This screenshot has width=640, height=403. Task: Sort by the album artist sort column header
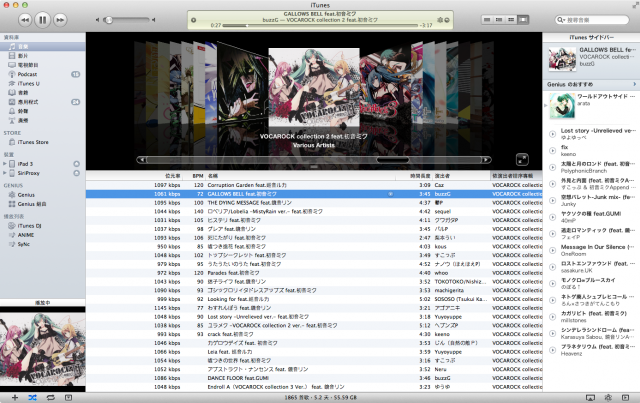click(x=516, y=176)
